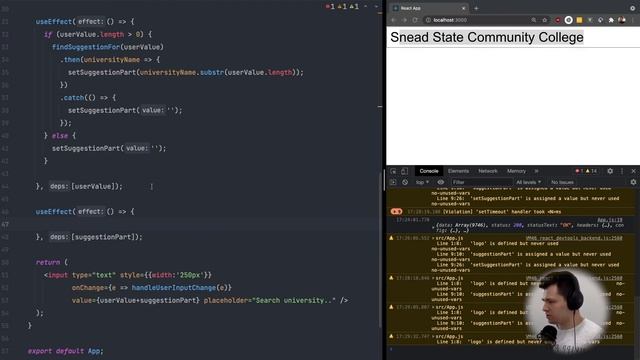Click the zoom magnifier icon in address bar
Viewport: 640px width, 360px height.
(x=533, y=20)
